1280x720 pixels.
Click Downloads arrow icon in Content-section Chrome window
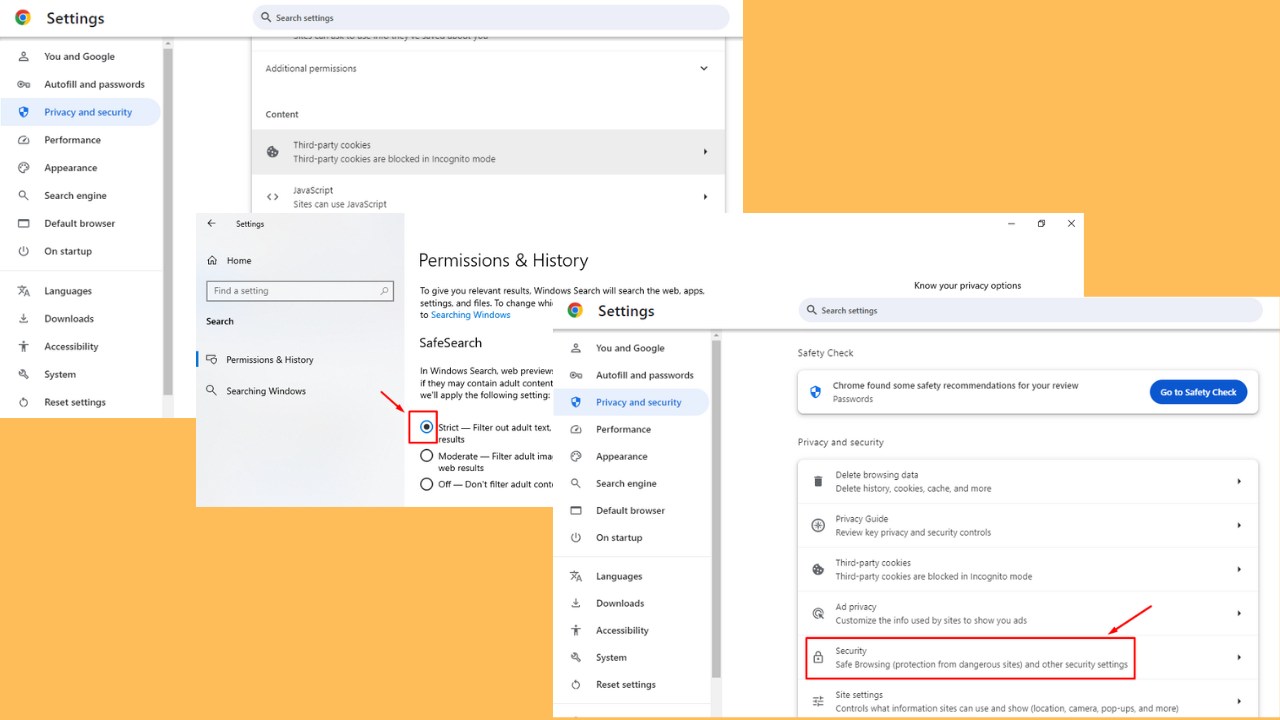click(24, 319)
